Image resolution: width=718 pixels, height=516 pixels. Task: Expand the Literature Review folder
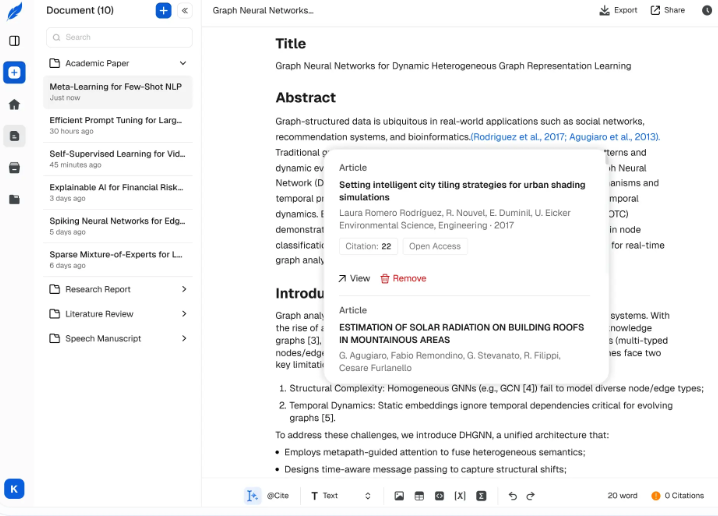click(183, 314)
